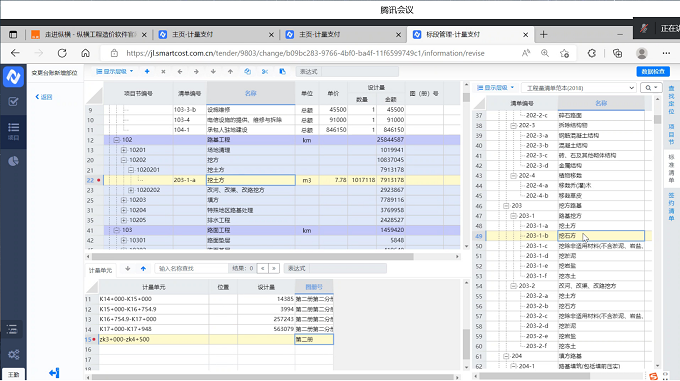Open the 工程量清单范本(2018) combo box
680x381 pixels.
[579, 88]
